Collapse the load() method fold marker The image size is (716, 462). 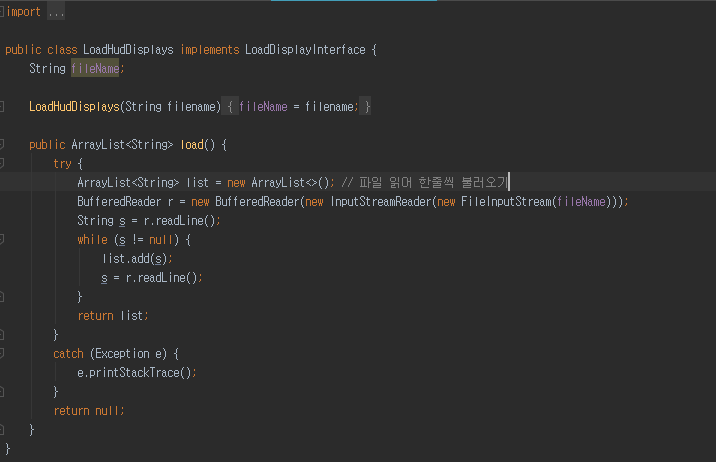pyautogui.click(x=2, y=145)
